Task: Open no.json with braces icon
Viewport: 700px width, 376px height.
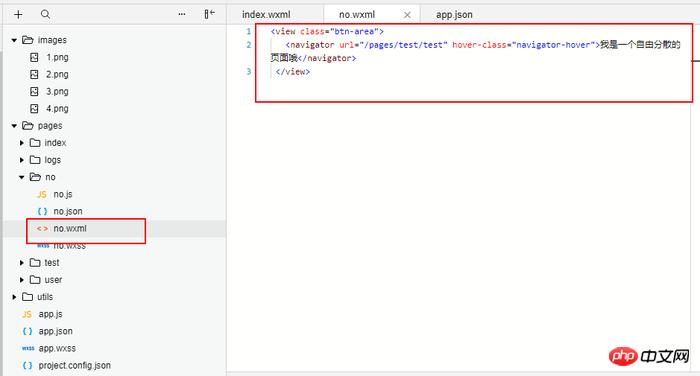Action: (x=60, y=211)
